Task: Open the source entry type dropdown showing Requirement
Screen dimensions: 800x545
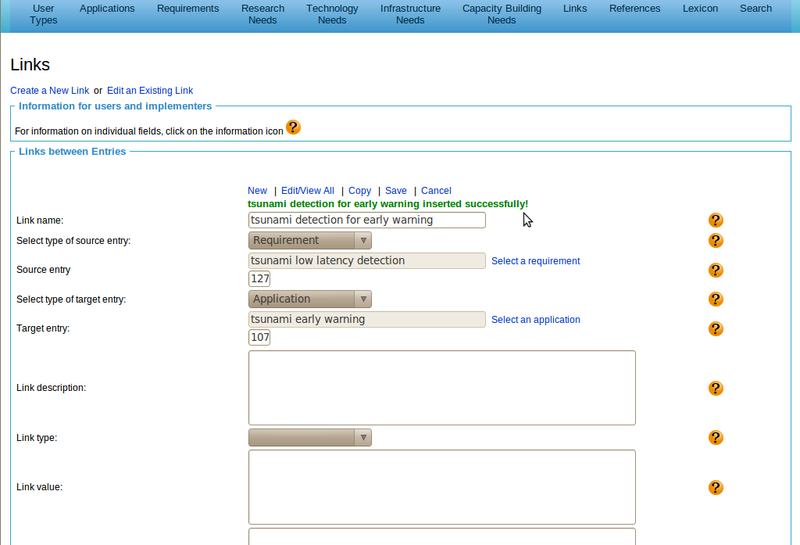Action: tap(310, 240)
